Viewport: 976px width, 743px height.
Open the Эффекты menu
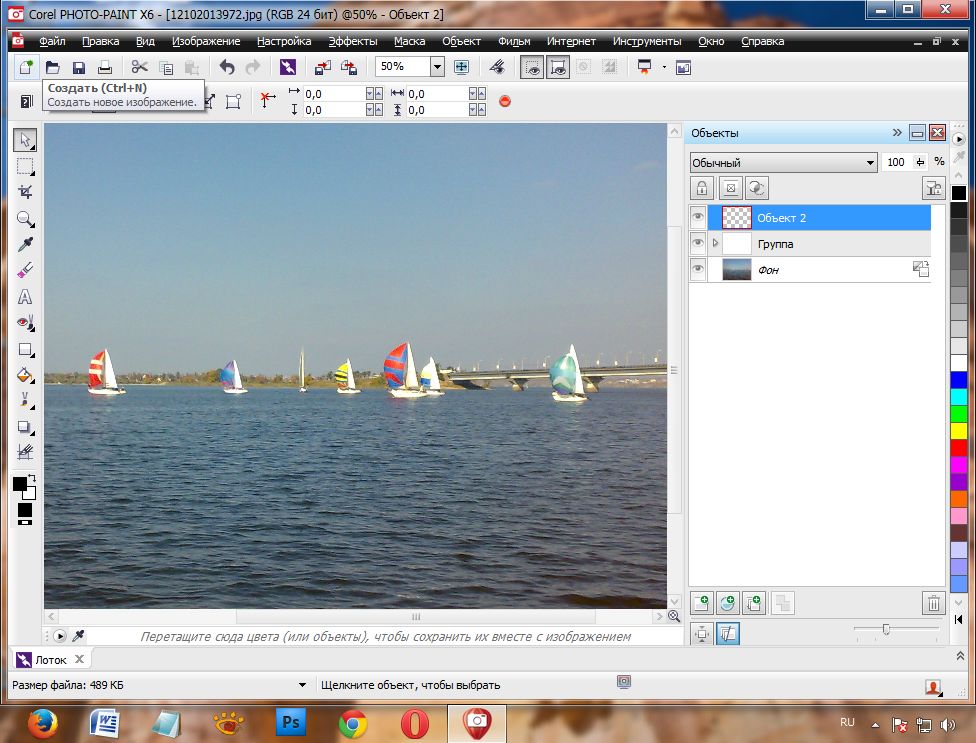(353, 41)
